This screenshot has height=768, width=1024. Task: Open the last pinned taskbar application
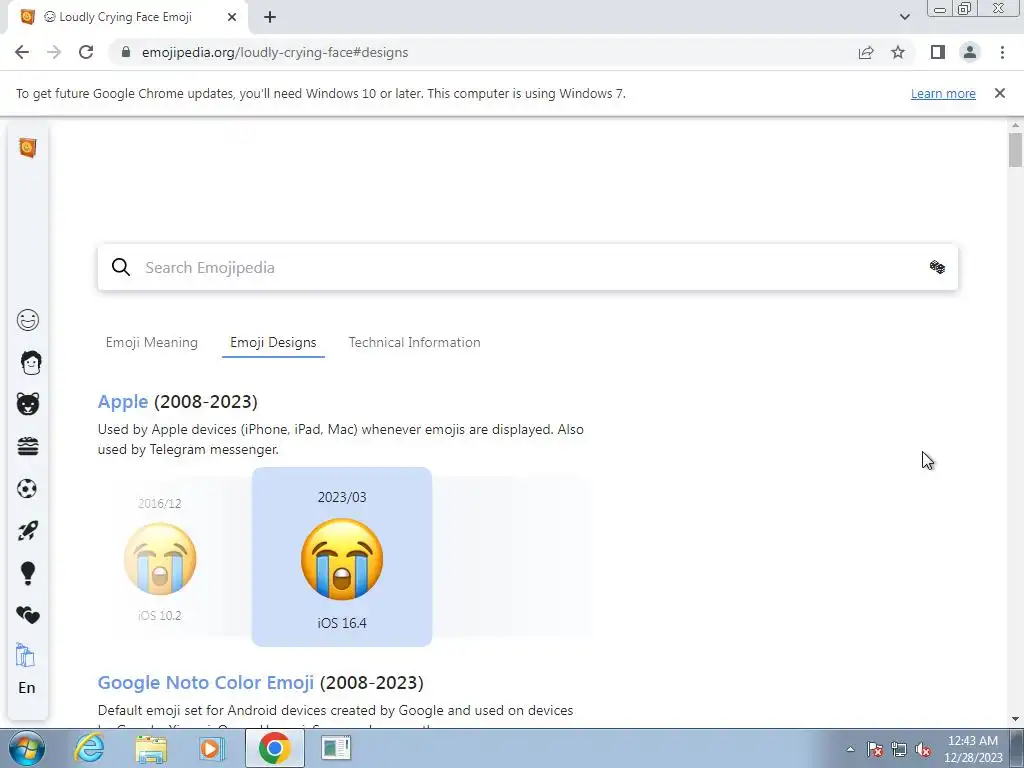coord(336,748)
